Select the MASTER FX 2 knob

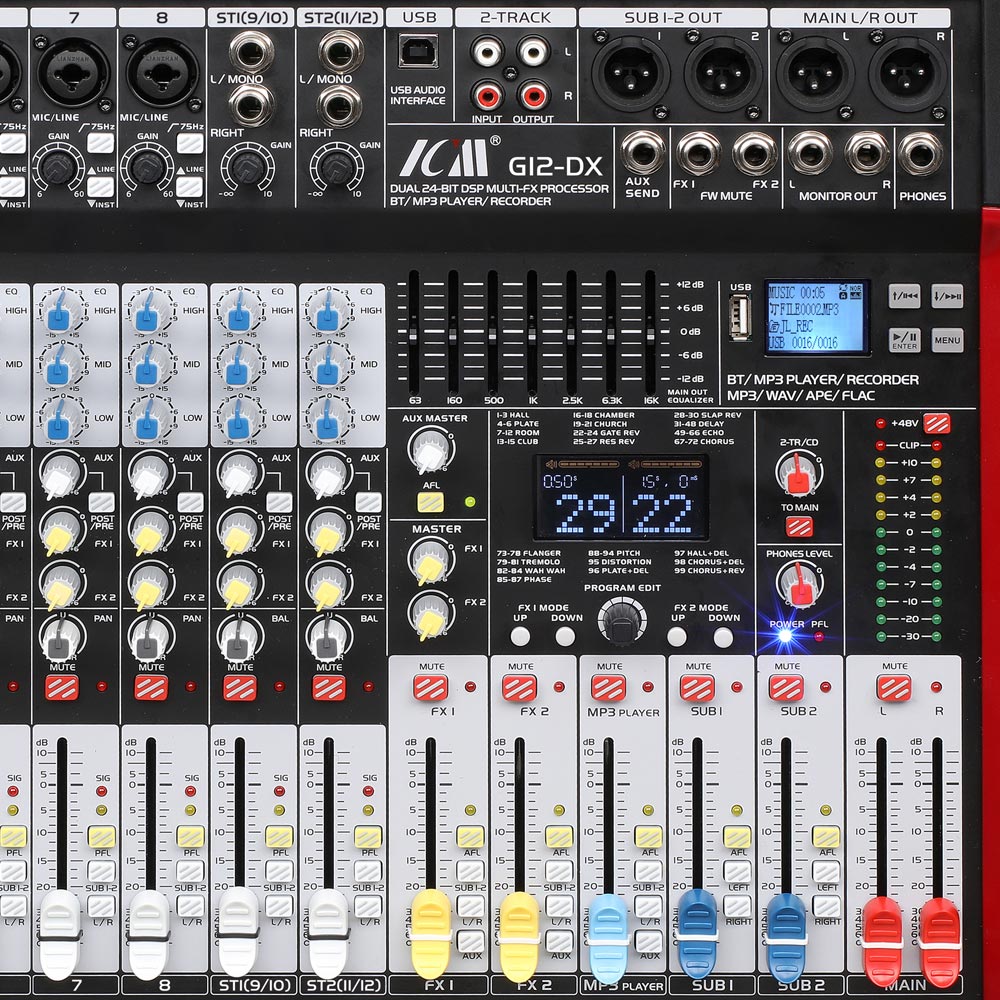[430, 615]
